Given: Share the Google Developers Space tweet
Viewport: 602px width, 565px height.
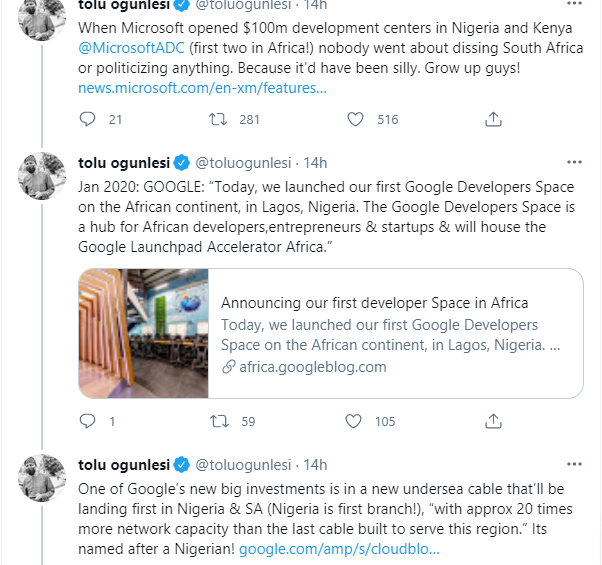Looking at the screenshot, I should (493, 421).
